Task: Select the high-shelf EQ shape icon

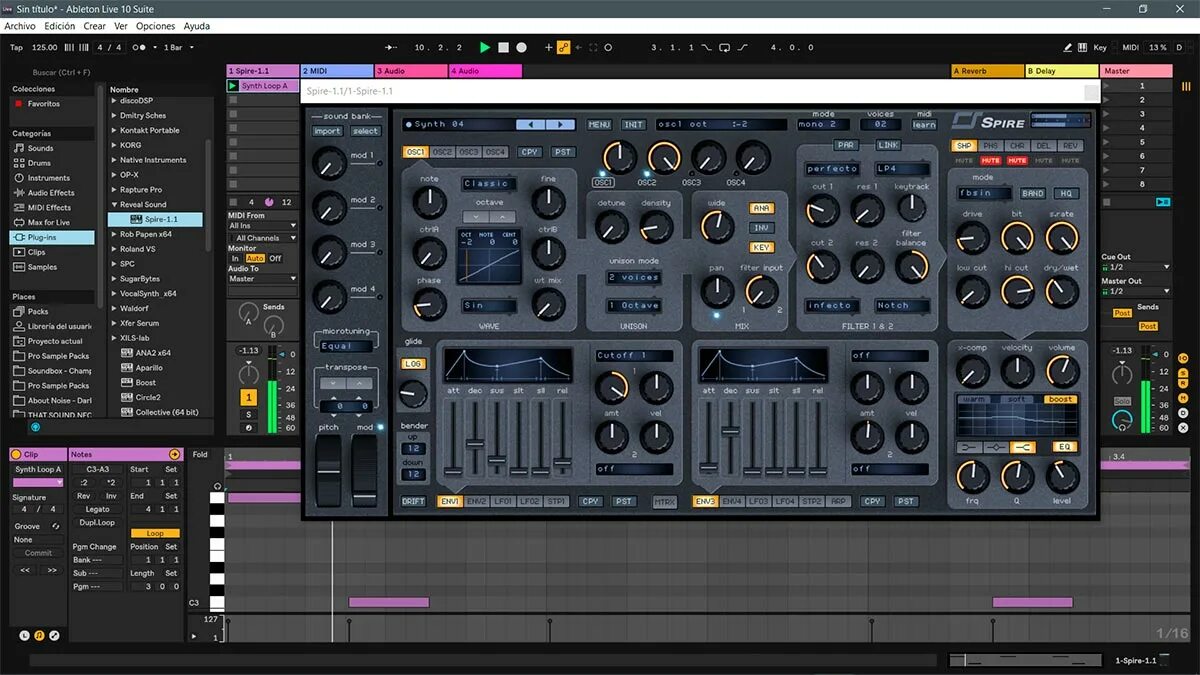Action: click(1022, 447)
